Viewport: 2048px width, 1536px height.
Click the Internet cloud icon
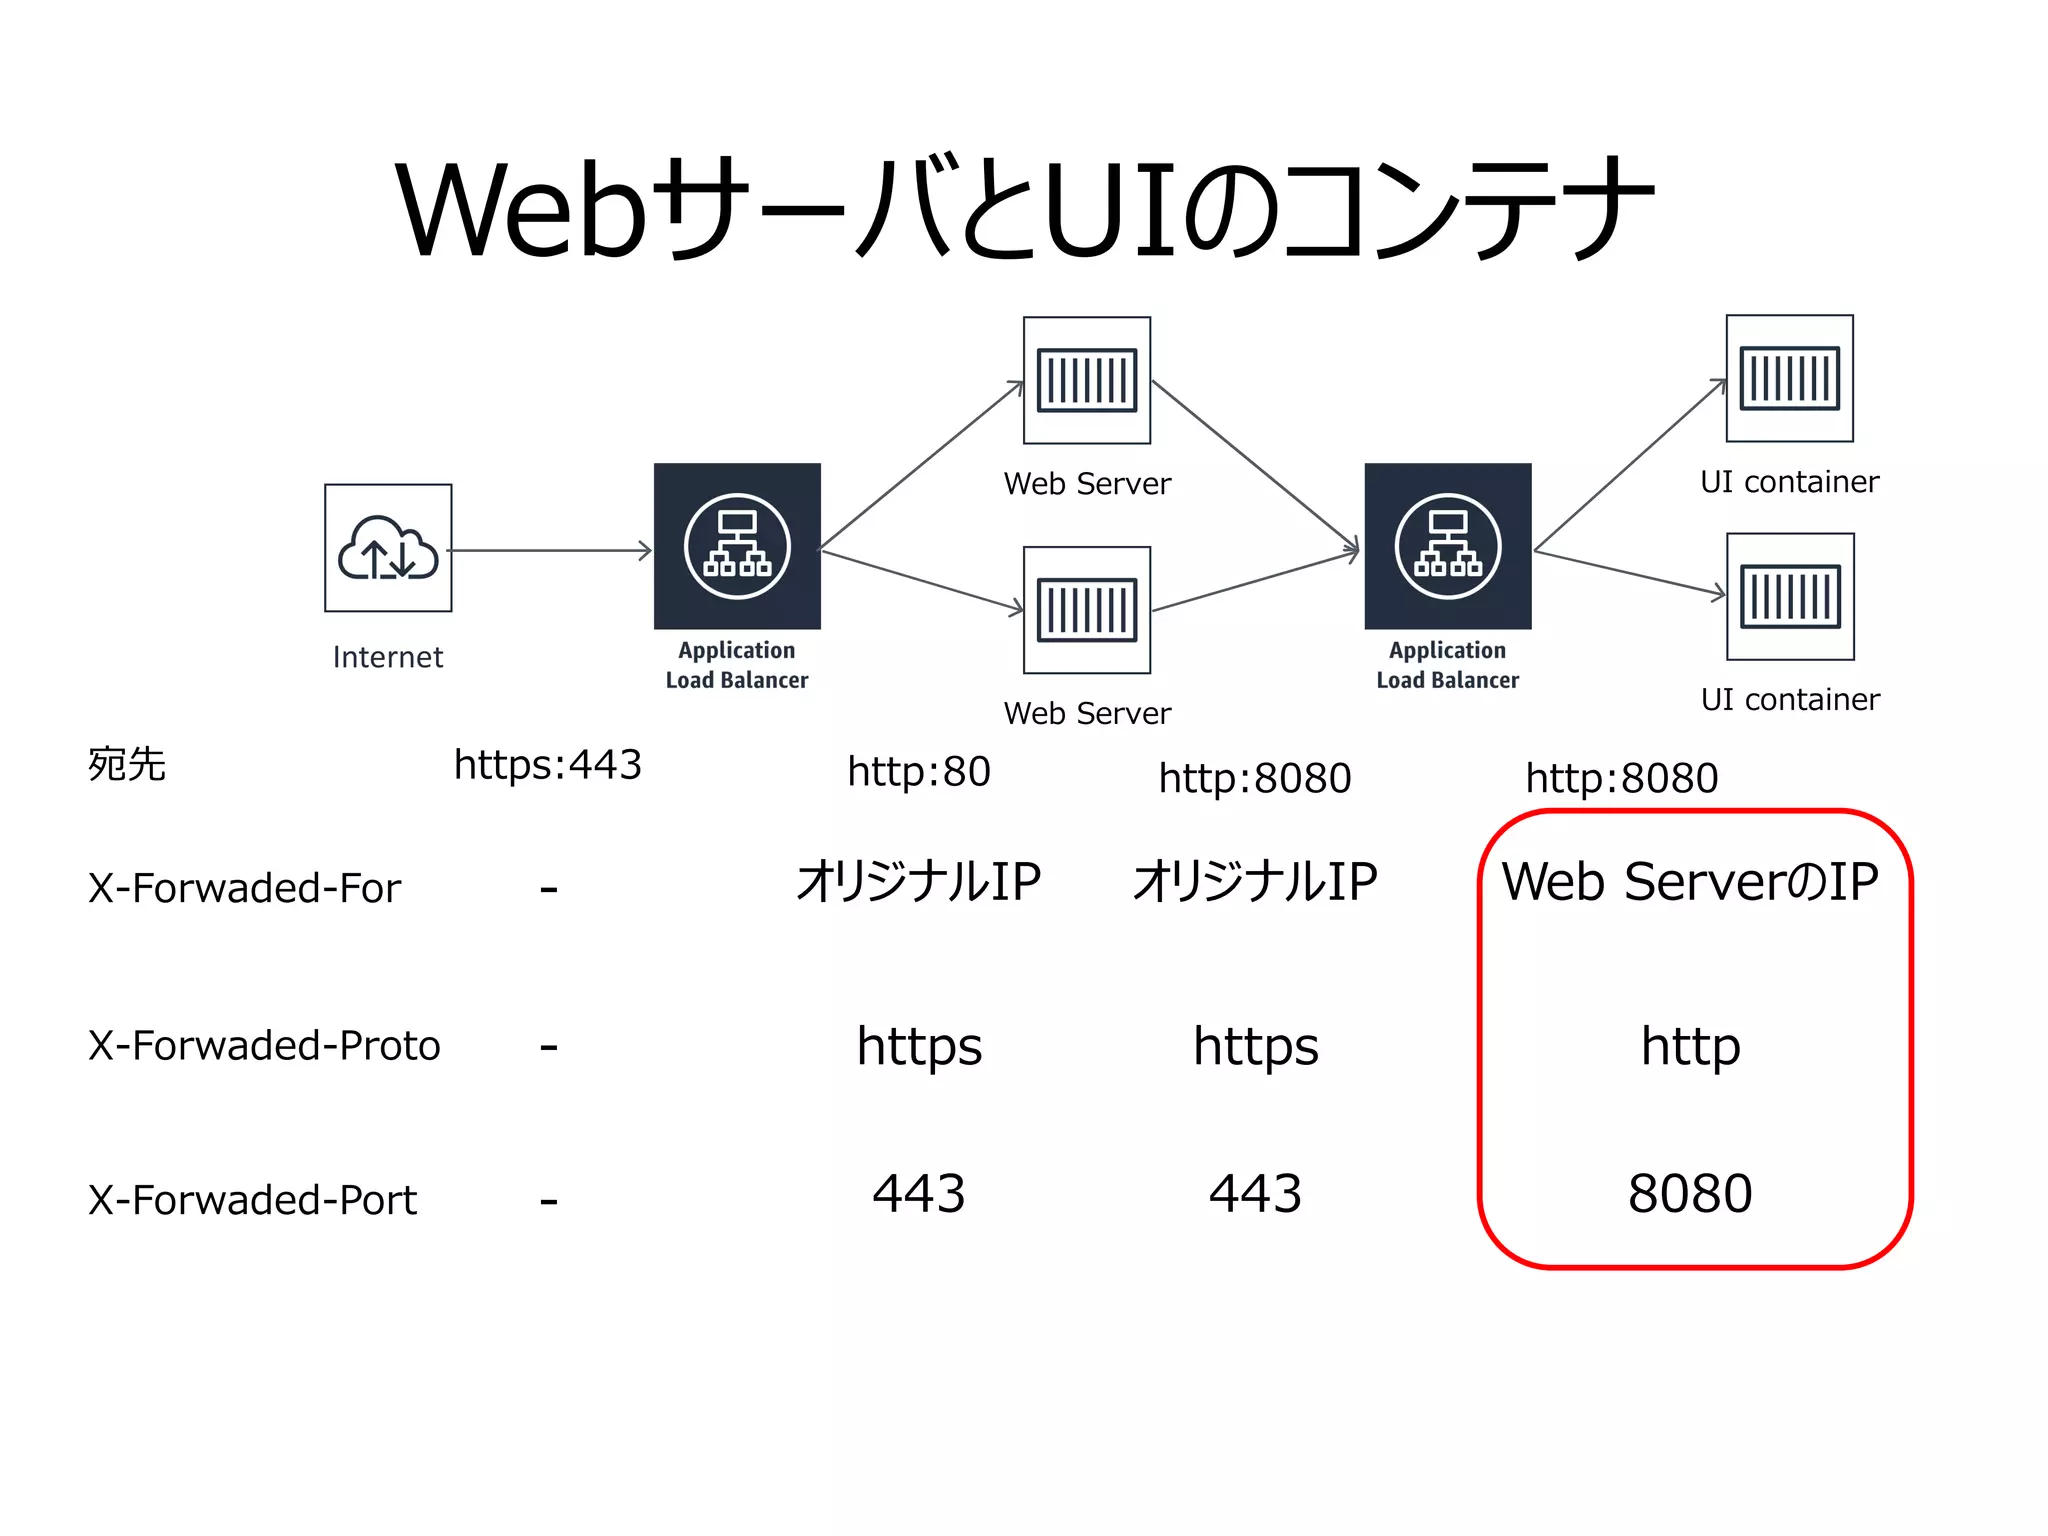(x=388, y=548)
